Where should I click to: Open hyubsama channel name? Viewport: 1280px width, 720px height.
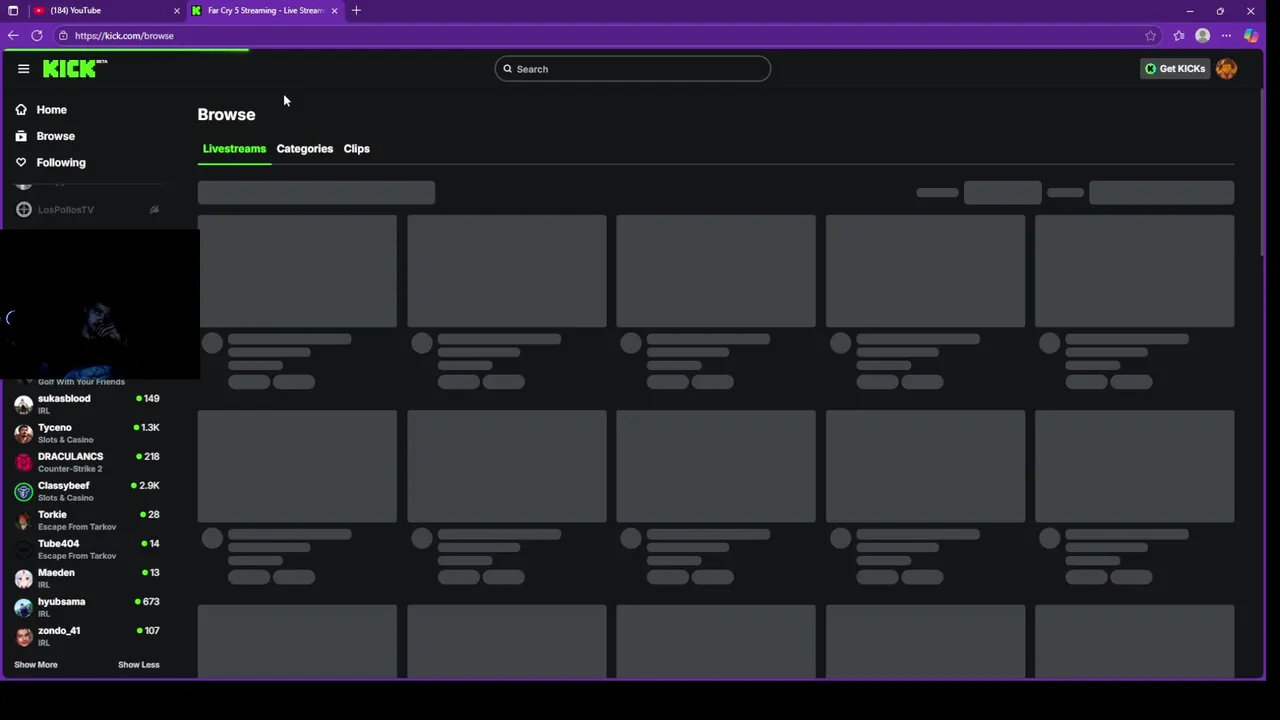click(x=61, y=602)
